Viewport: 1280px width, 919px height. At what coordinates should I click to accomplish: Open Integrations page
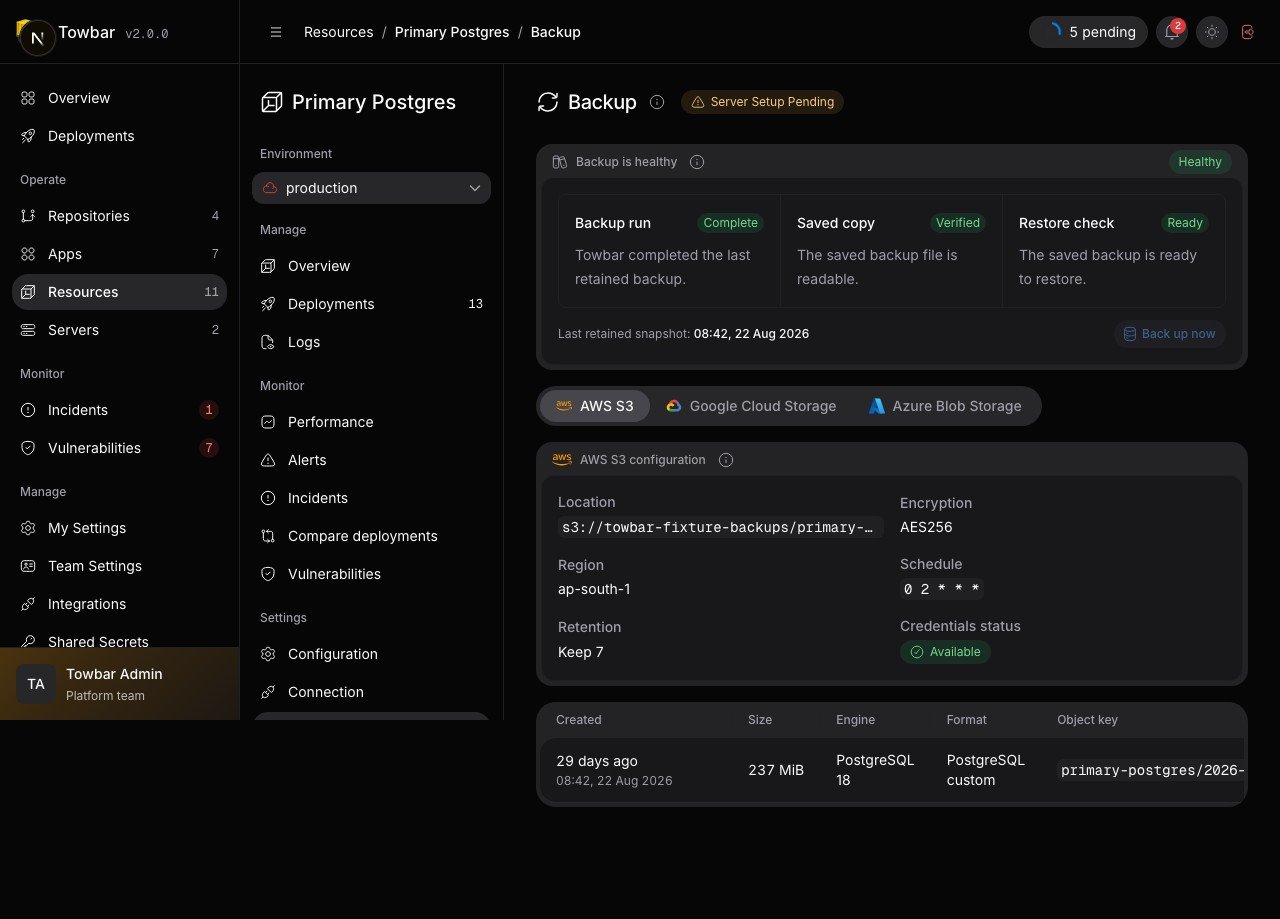click(x=119, y=604)
